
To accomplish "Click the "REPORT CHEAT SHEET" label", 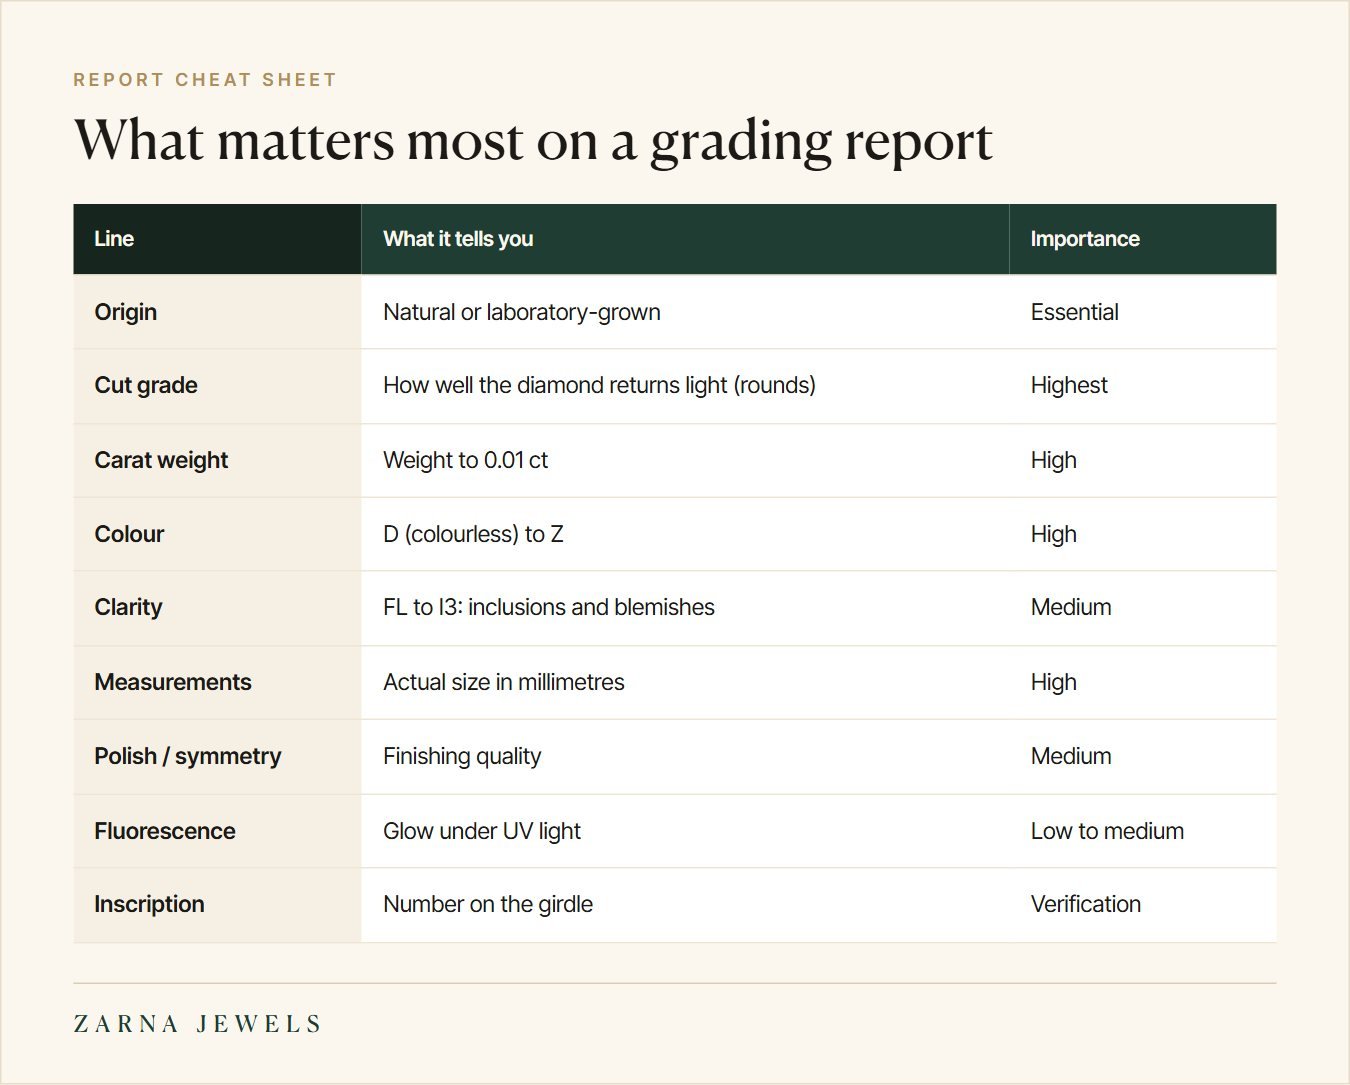I will 205,80.
